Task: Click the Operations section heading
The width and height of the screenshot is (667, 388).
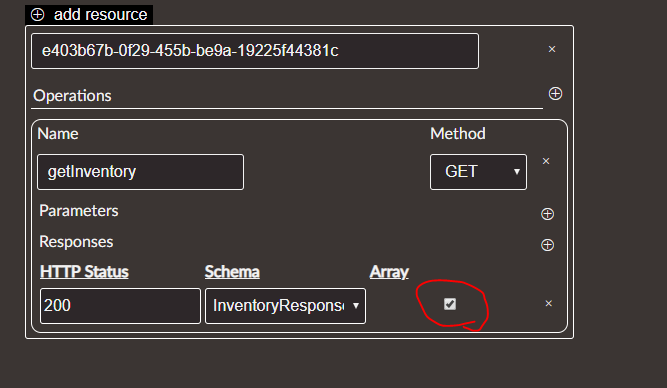Action: tap(72, 96)
